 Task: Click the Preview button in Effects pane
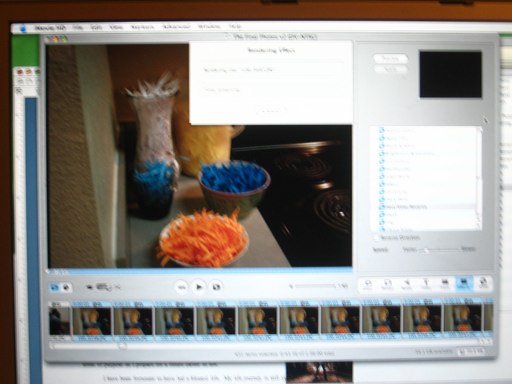390,59
